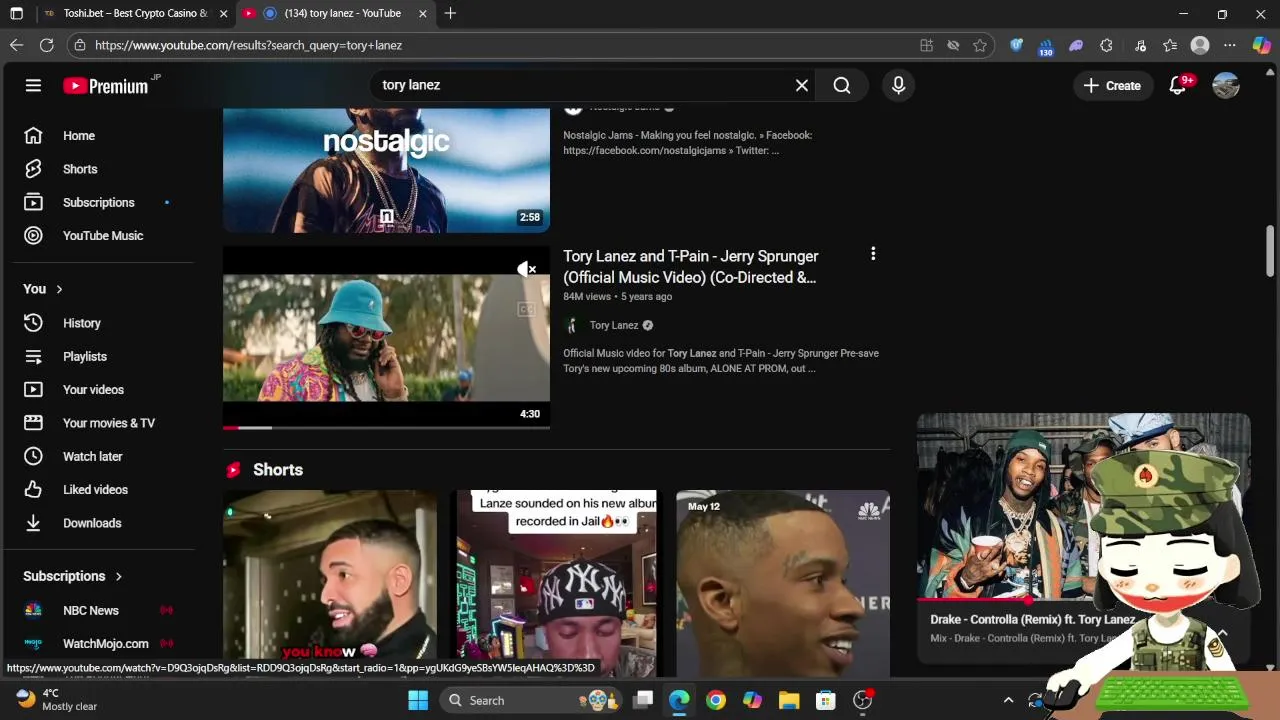Open the Jerry Sprunger video title

(x=690, y=267)
